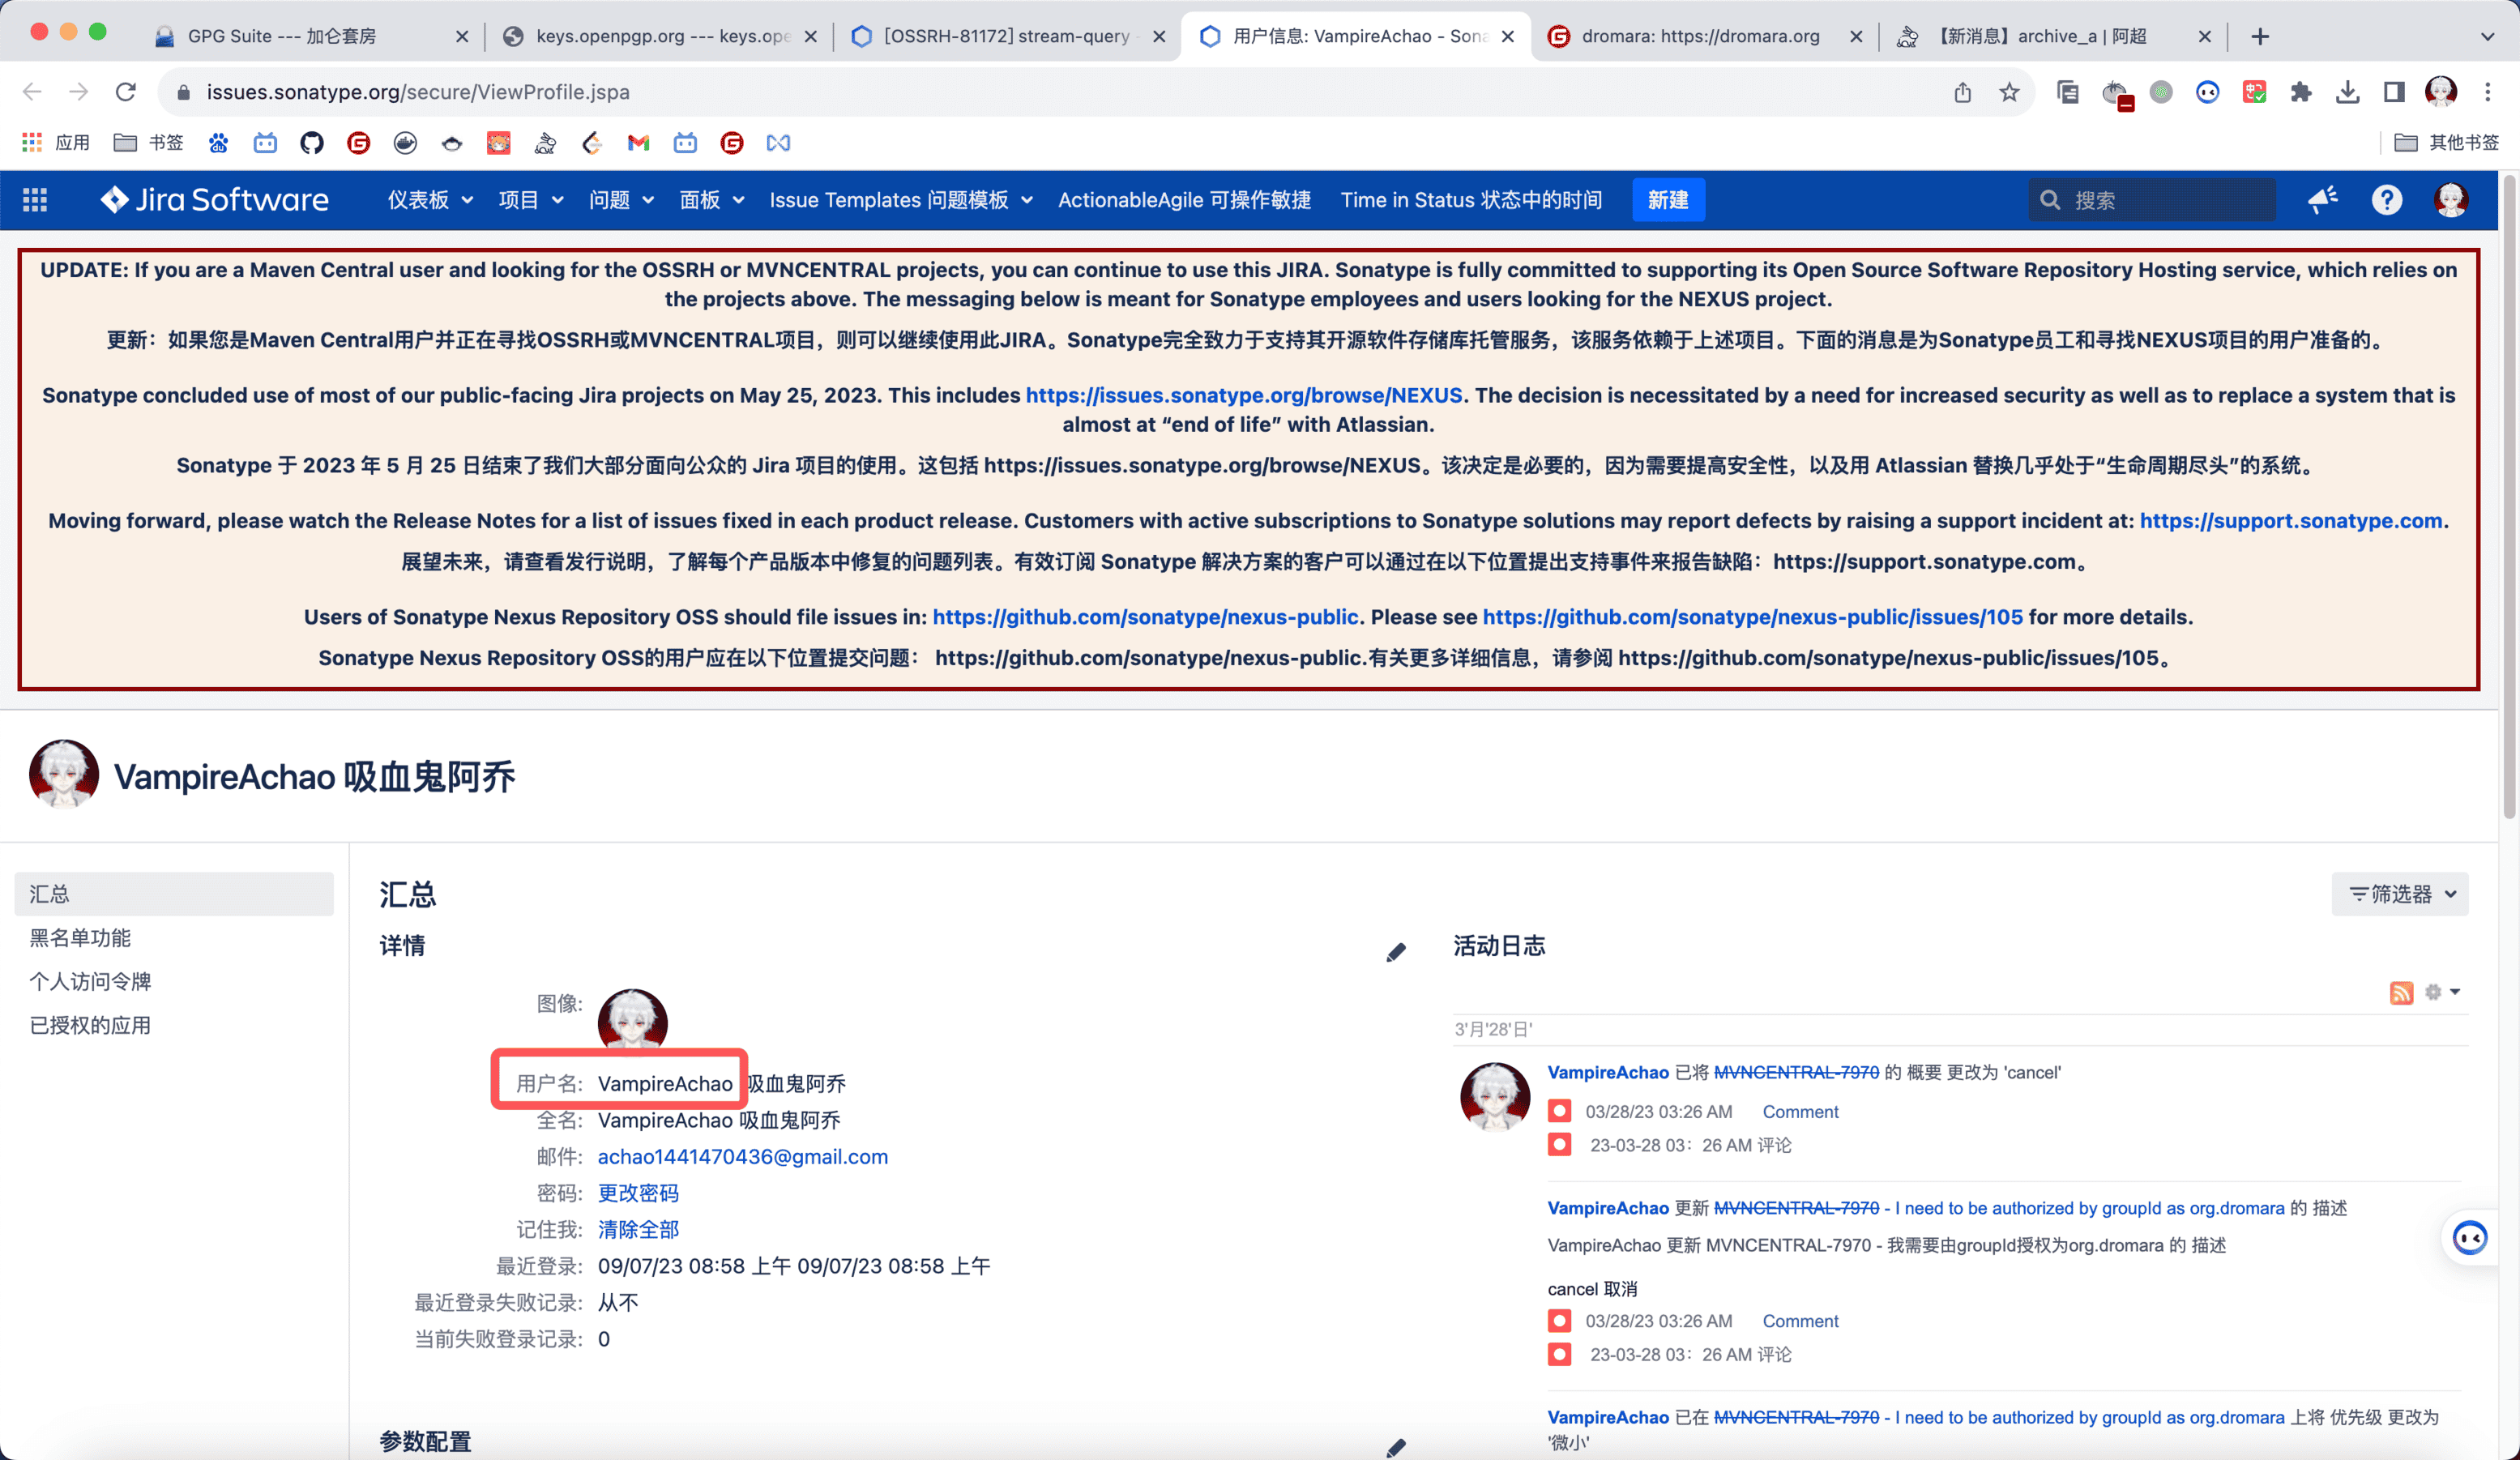Click the Jira help question mark icon

tap(2386, 200)
